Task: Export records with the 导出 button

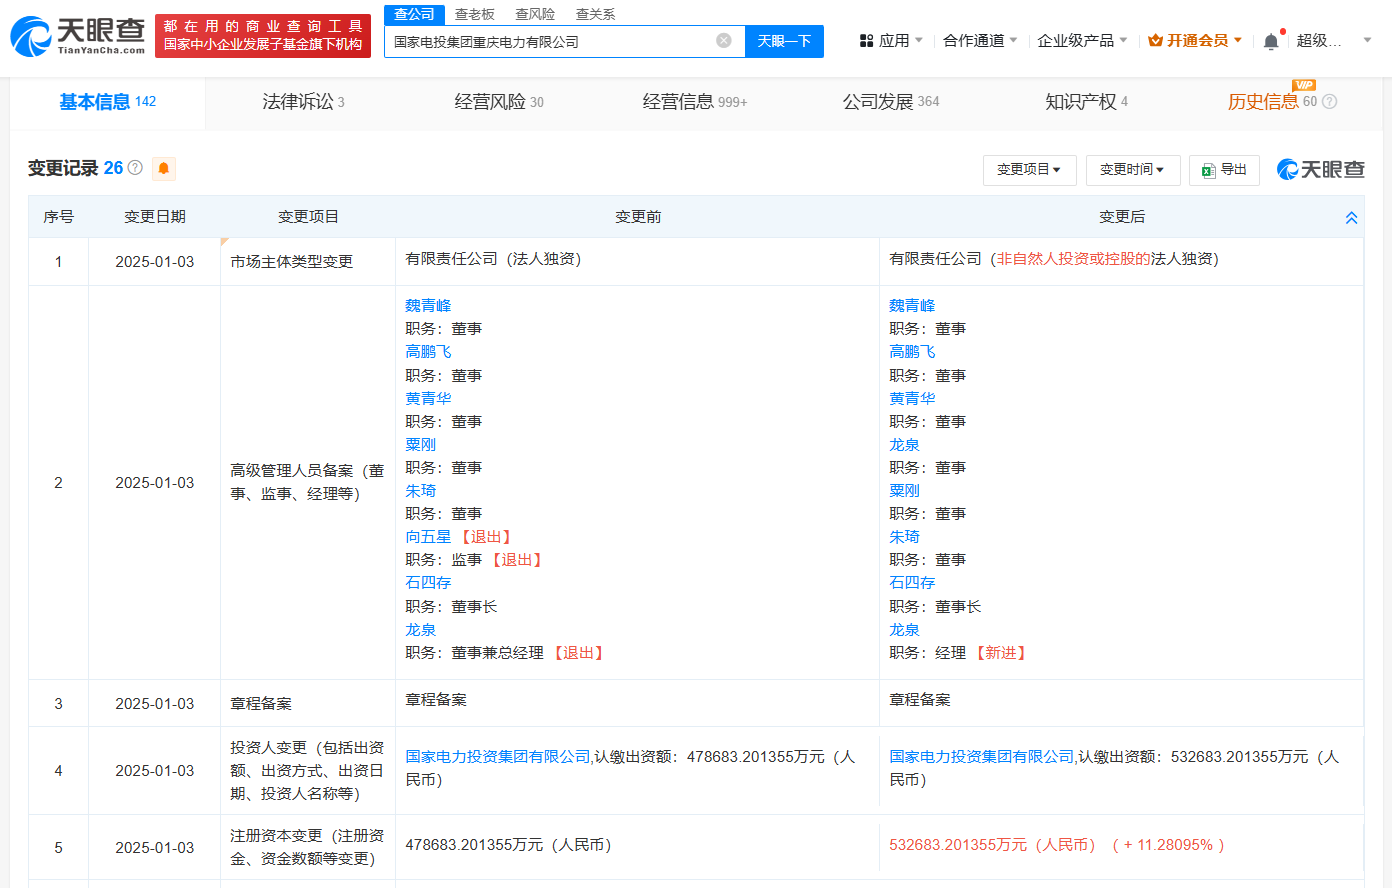Action: pyautogui.click(x=1224, y=170)
